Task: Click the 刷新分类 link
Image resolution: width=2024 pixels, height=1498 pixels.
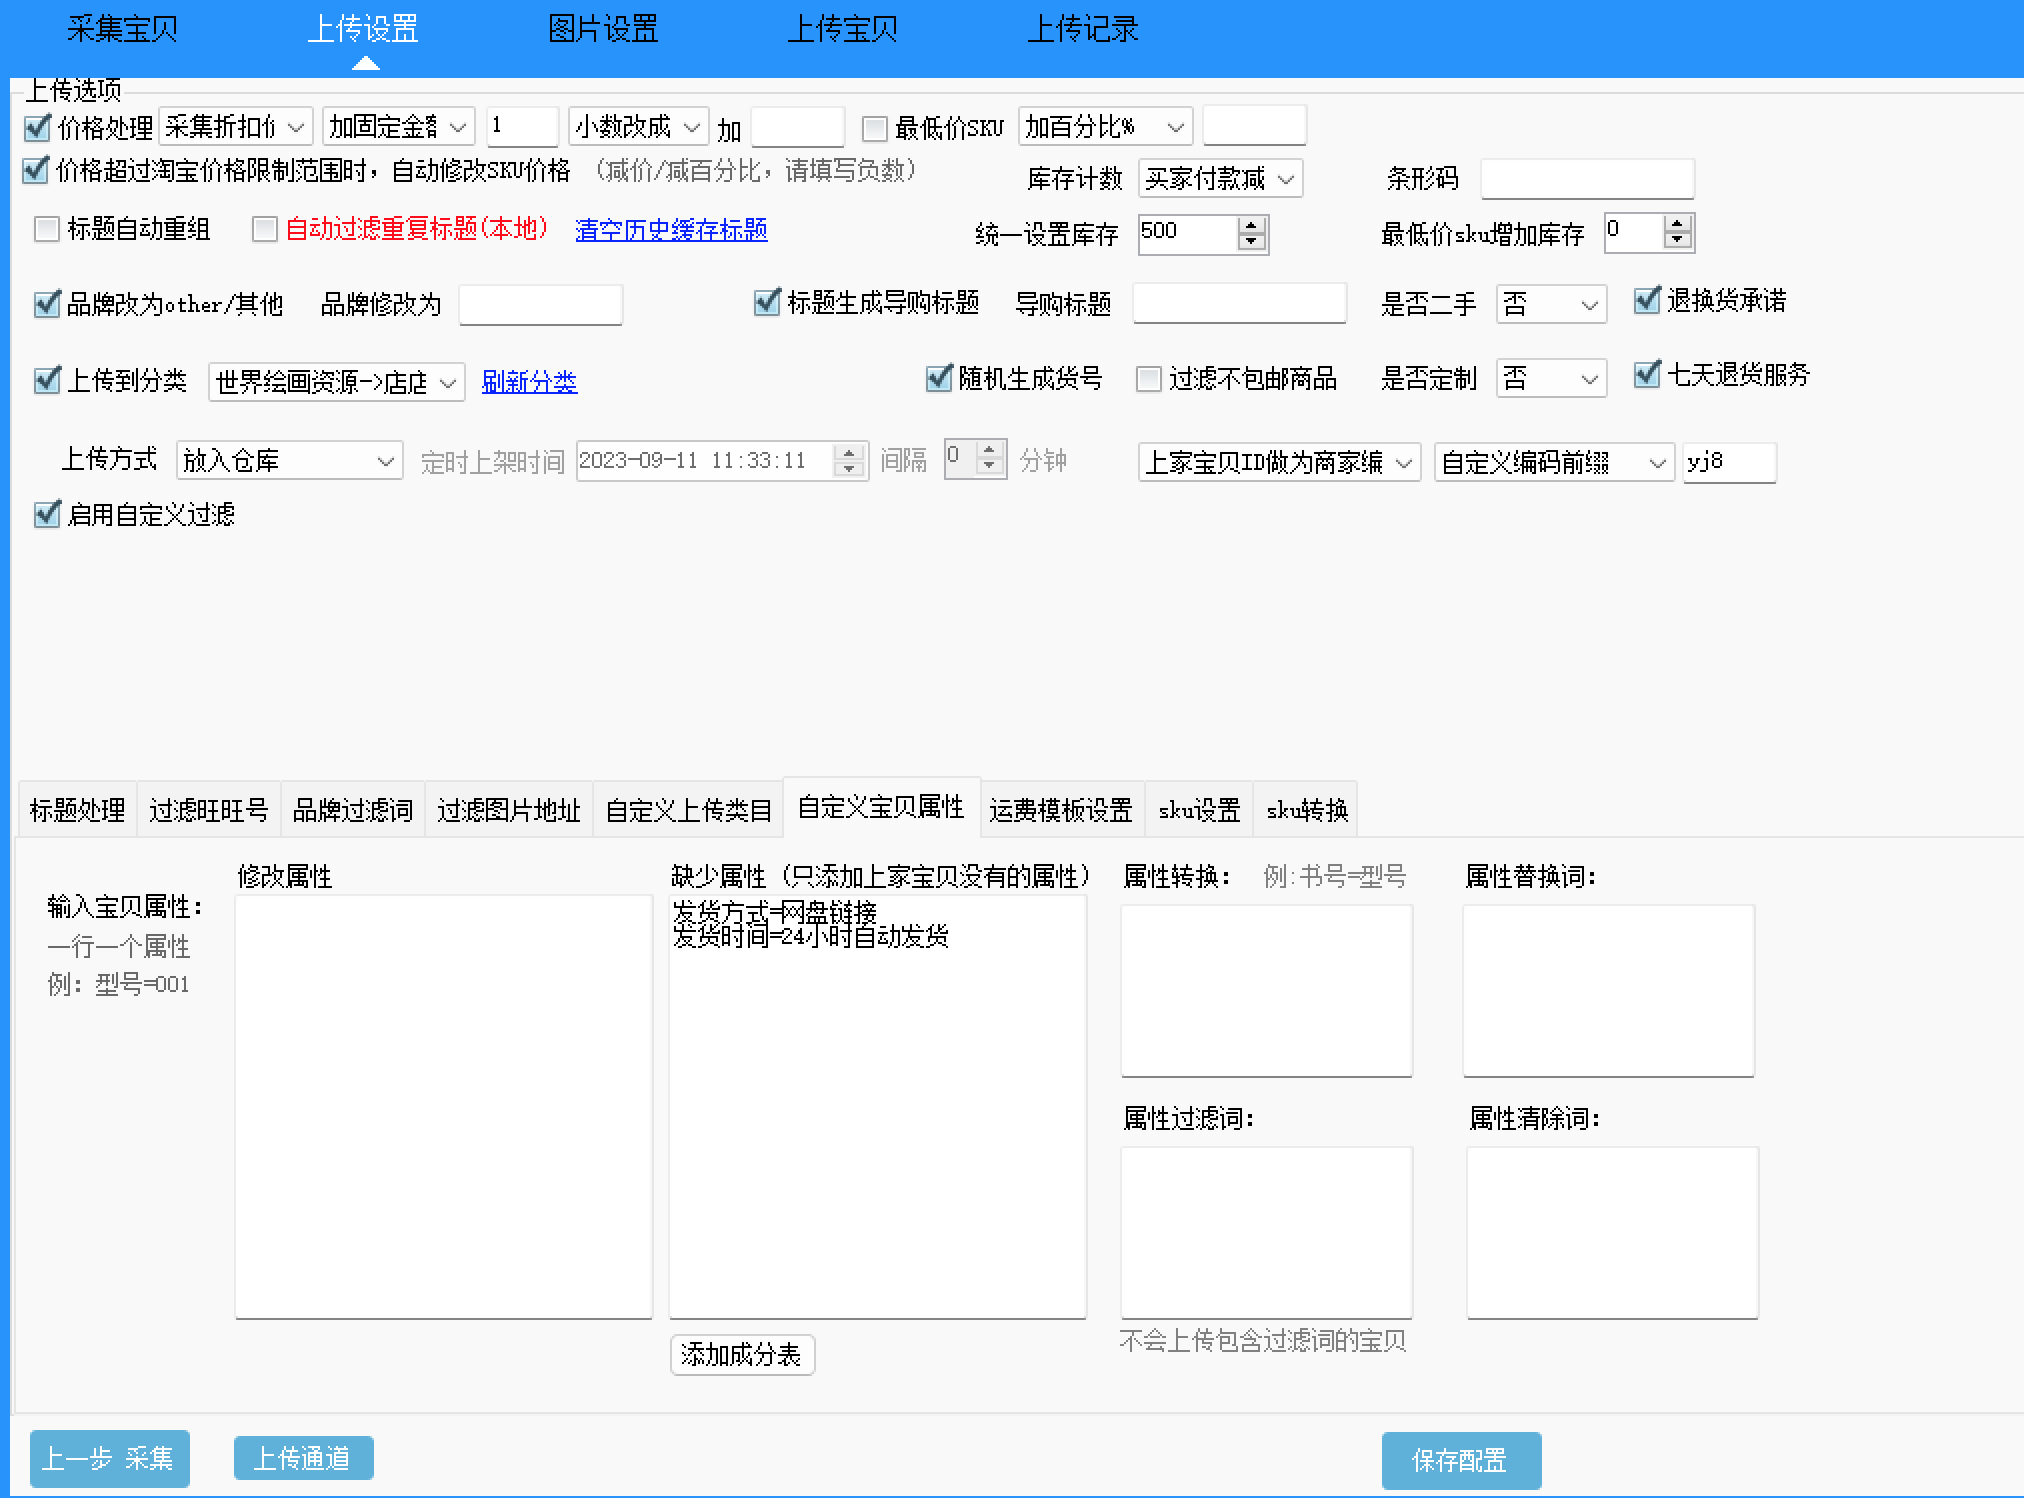Action: click(529, 382)
